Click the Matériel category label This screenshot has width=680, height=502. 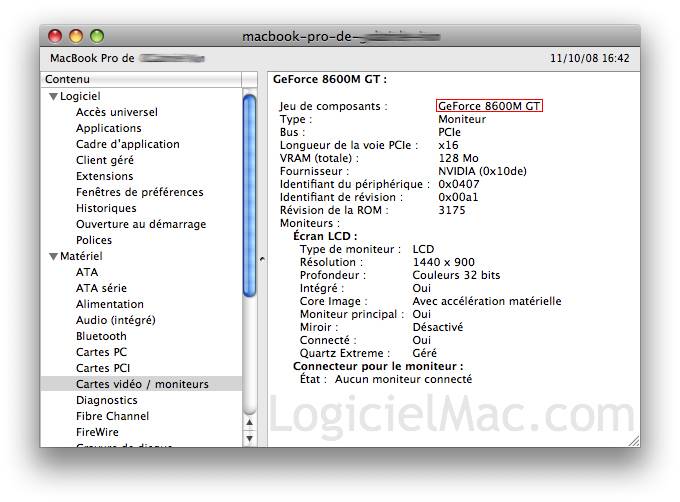(x=81, y=256)
